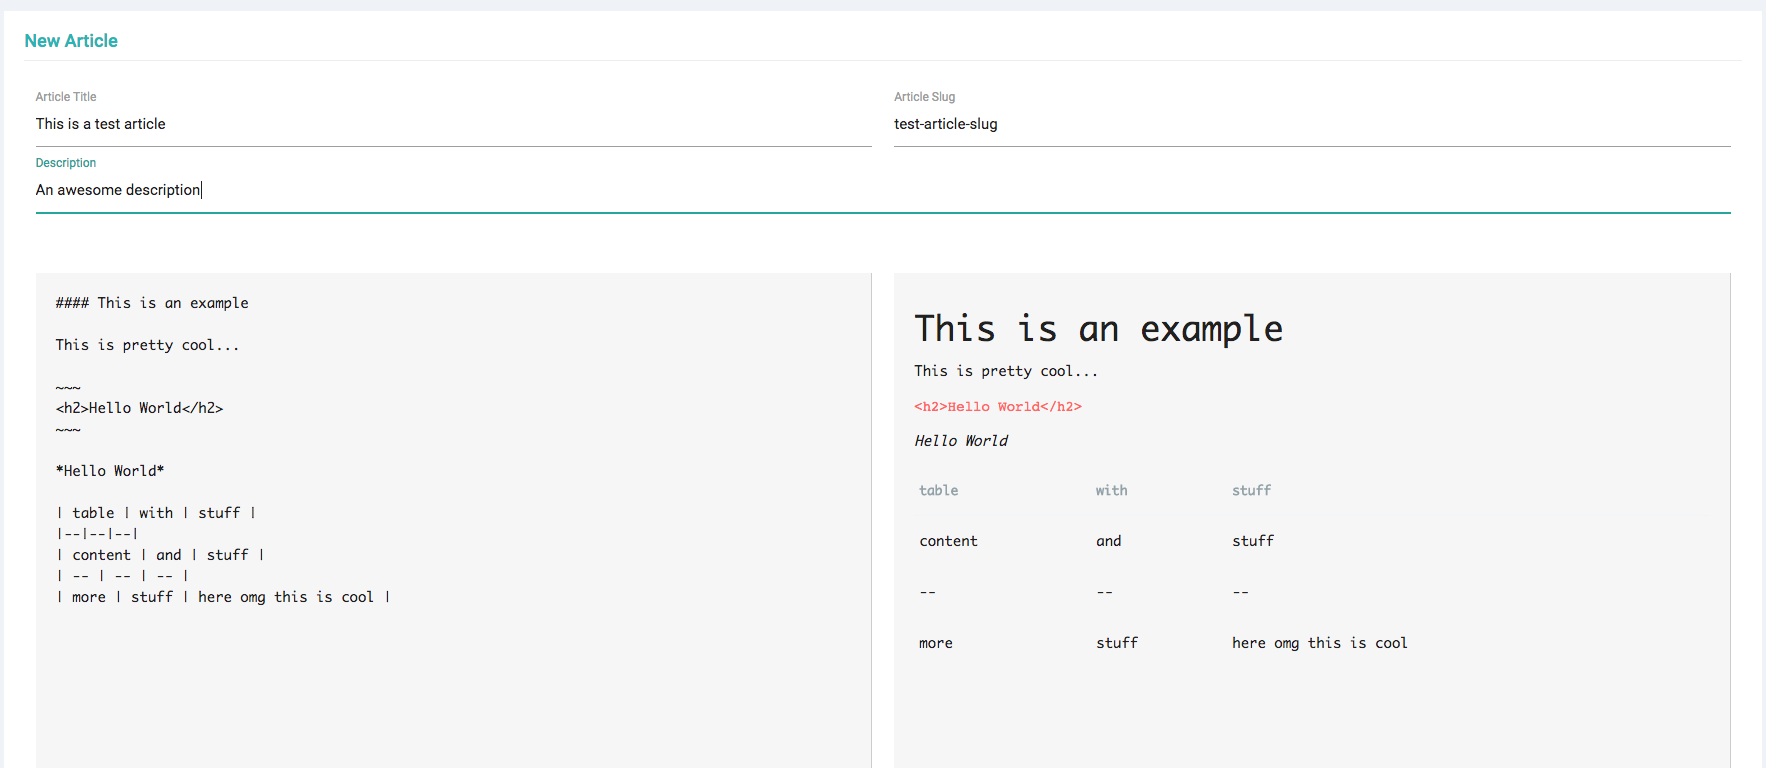Click the raw <h2>Hello World</h2> editor line

(x=139, y=408)
